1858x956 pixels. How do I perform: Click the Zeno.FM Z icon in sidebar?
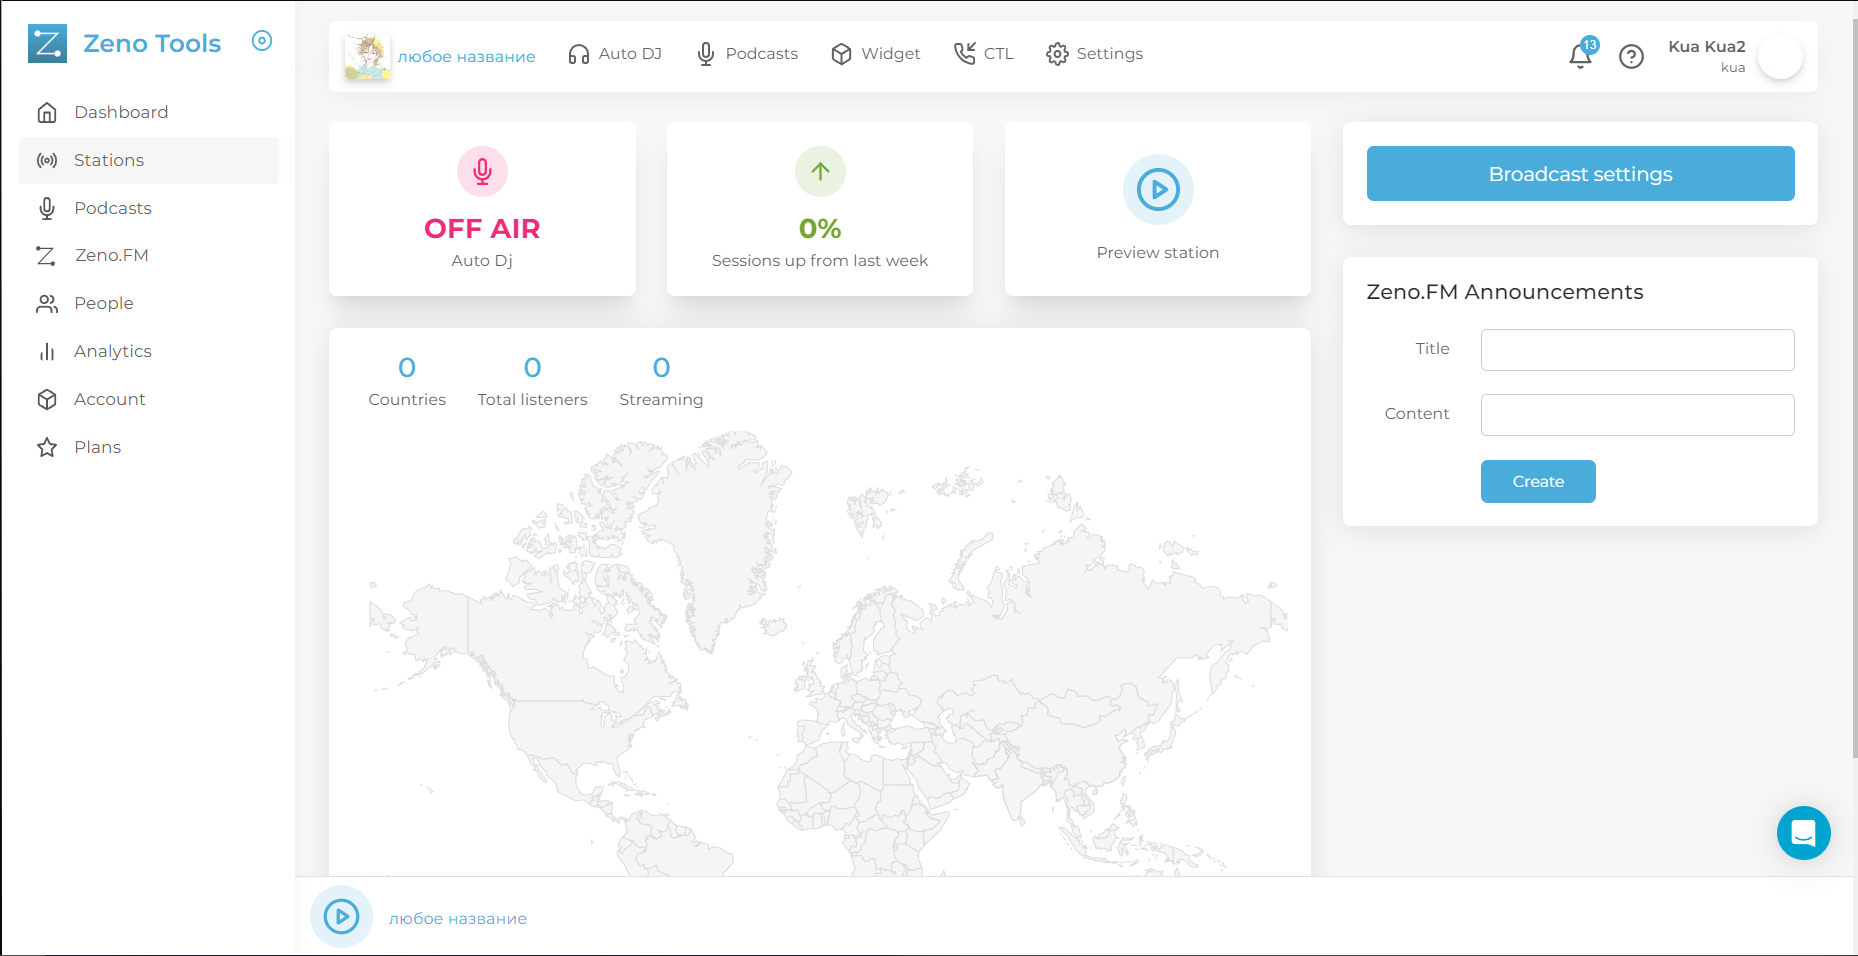[46, 256]
